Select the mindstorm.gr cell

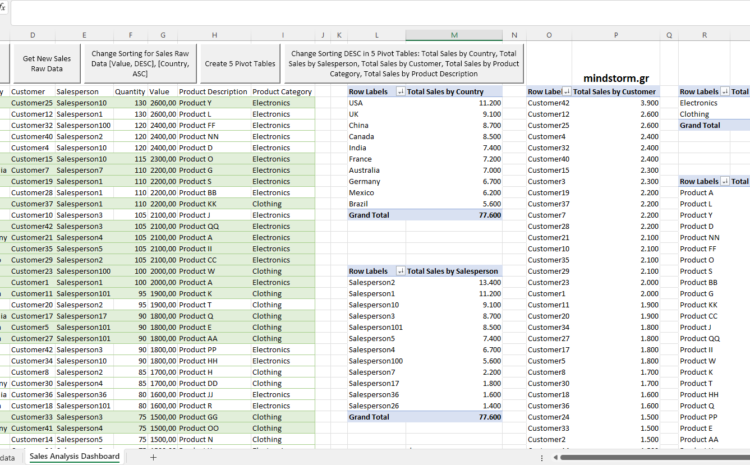pos(616,78)
